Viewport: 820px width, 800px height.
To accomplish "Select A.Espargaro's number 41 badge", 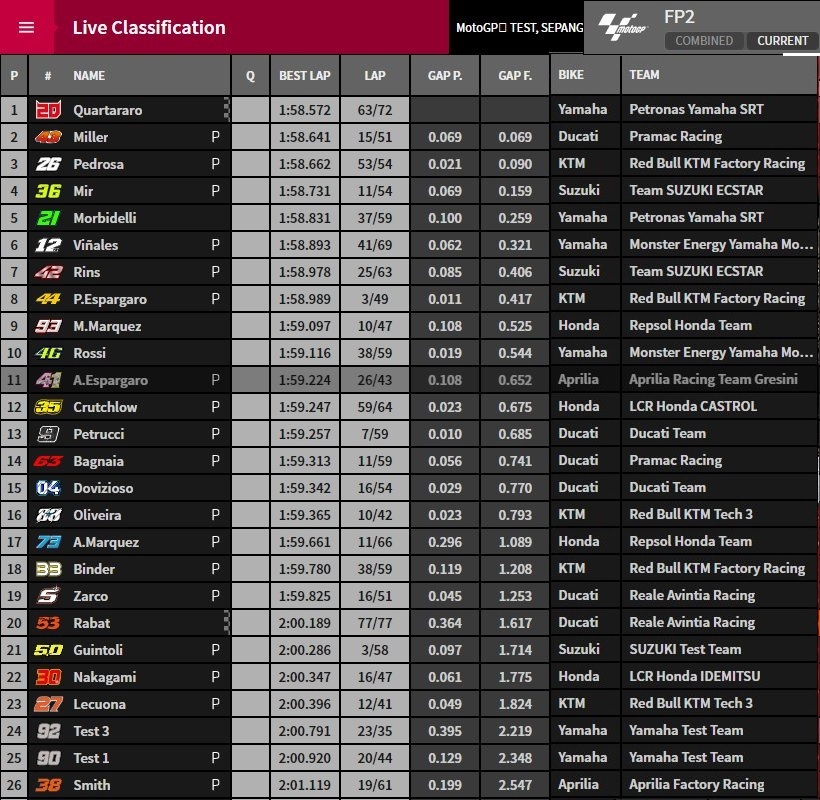I will [x=48, y=380].
